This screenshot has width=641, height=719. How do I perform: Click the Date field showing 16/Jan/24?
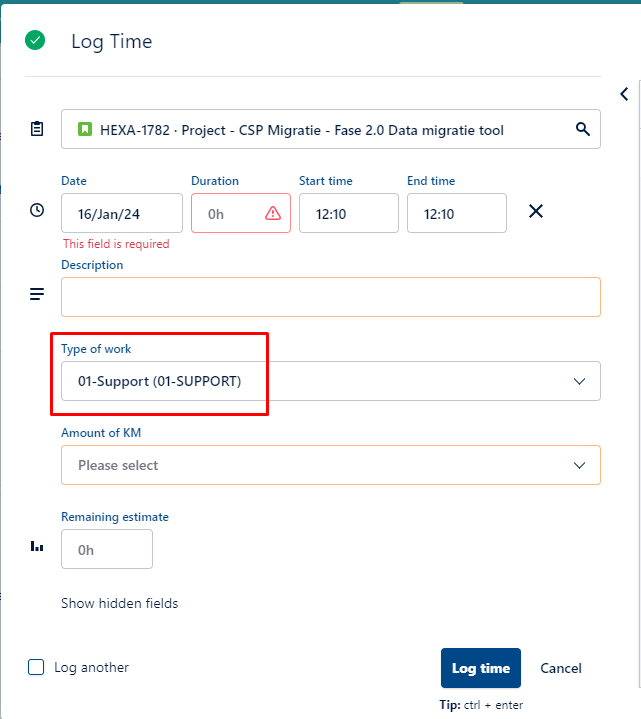pos(121,213)
